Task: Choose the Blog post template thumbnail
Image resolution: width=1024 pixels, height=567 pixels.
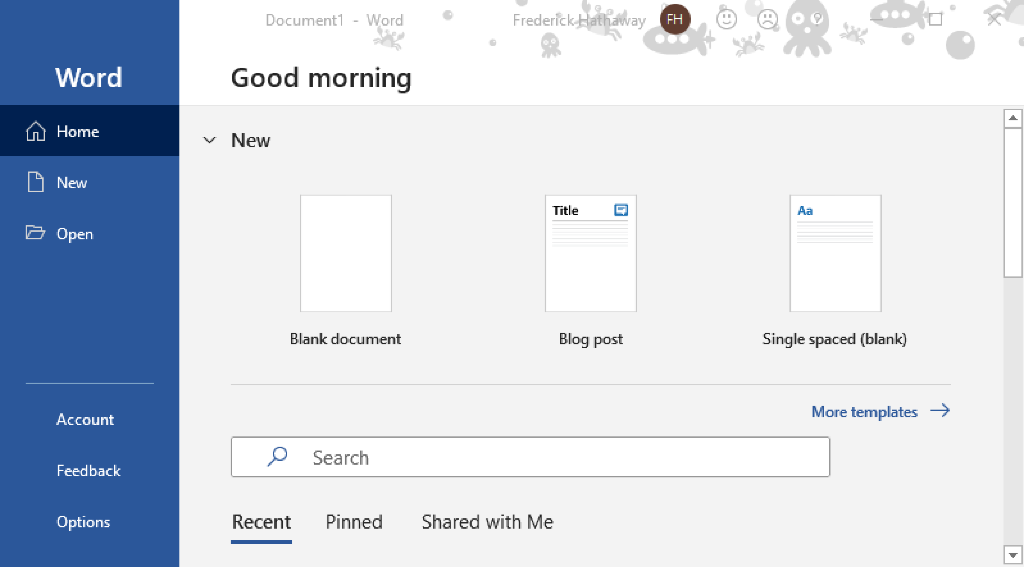Action: tap(590, 253)
